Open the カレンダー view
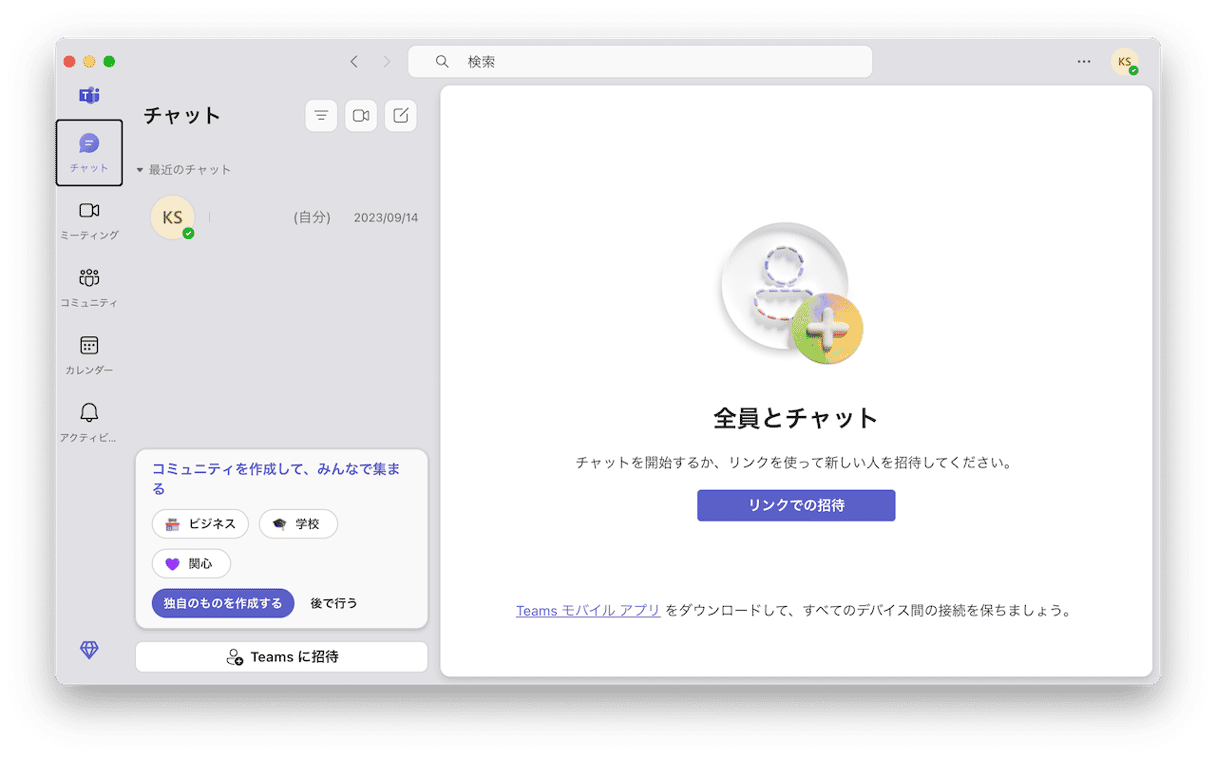The height and width of the screenshot is (758, 1216). [89, 354]
